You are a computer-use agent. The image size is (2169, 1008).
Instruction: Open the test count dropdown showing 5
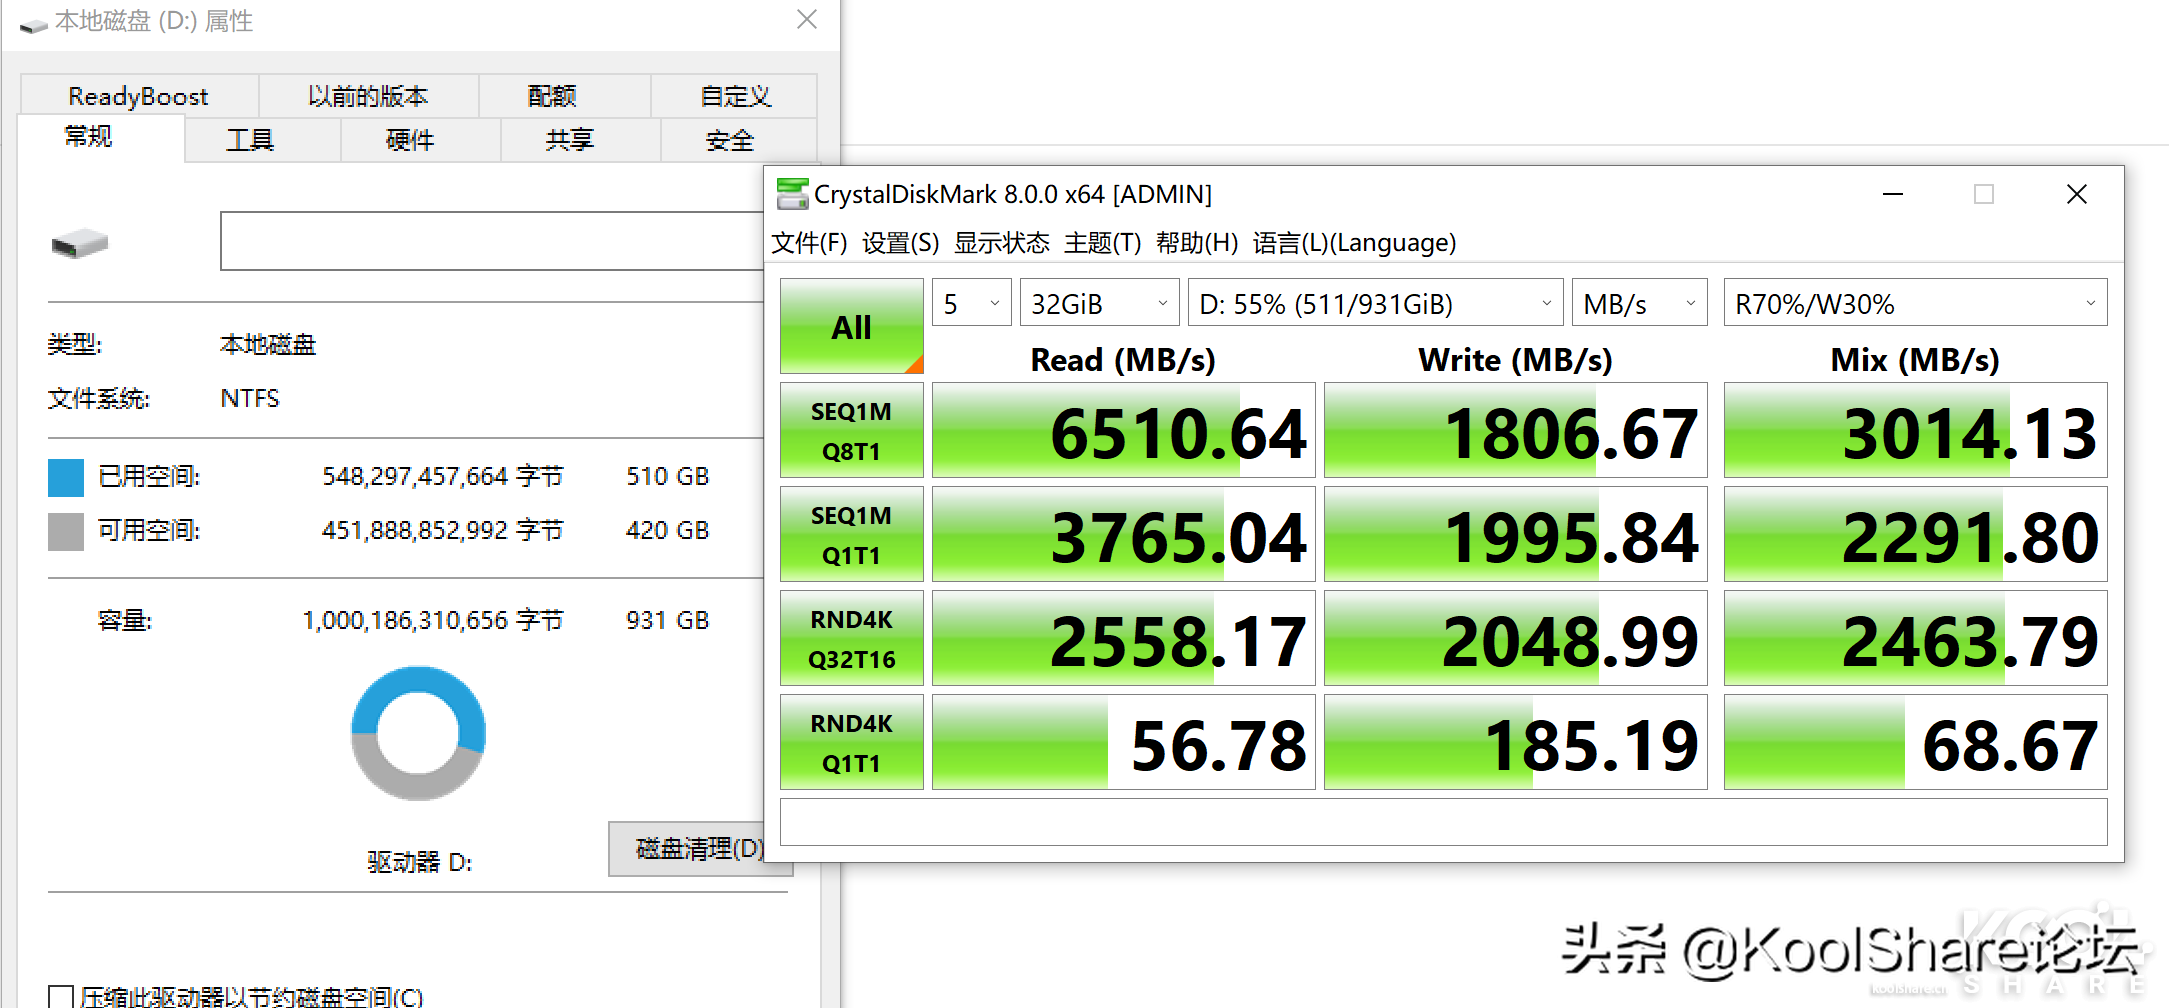(971, 303)
